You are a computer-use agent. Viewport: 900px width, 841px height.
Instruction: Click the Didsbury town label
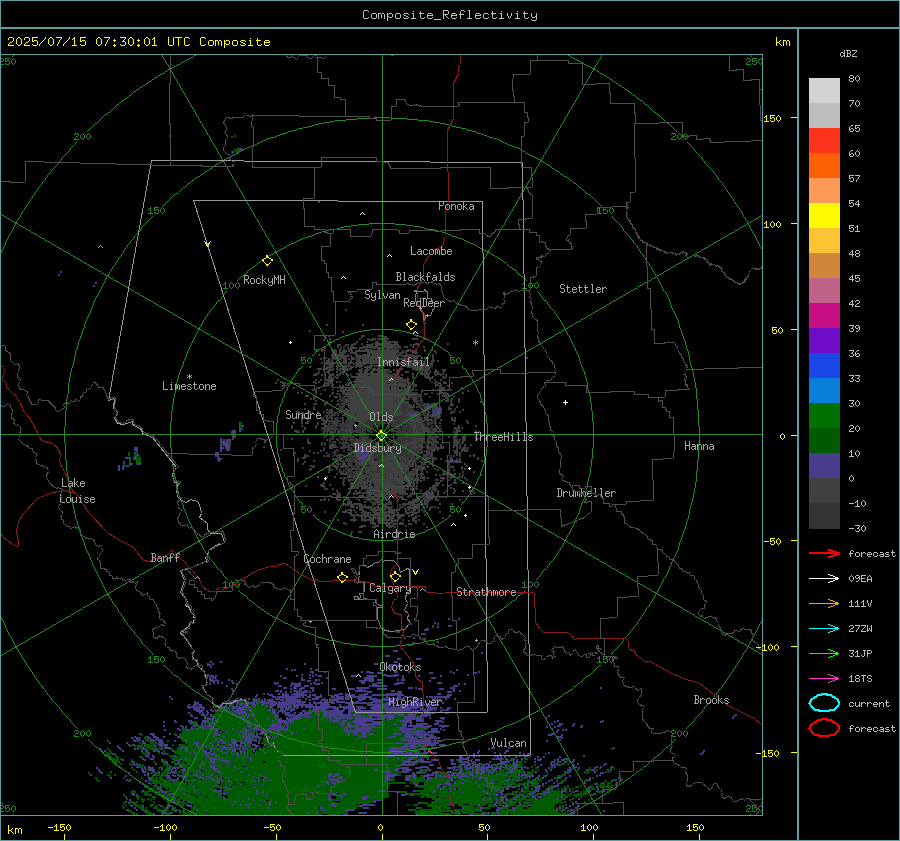[x=377, y=448]
